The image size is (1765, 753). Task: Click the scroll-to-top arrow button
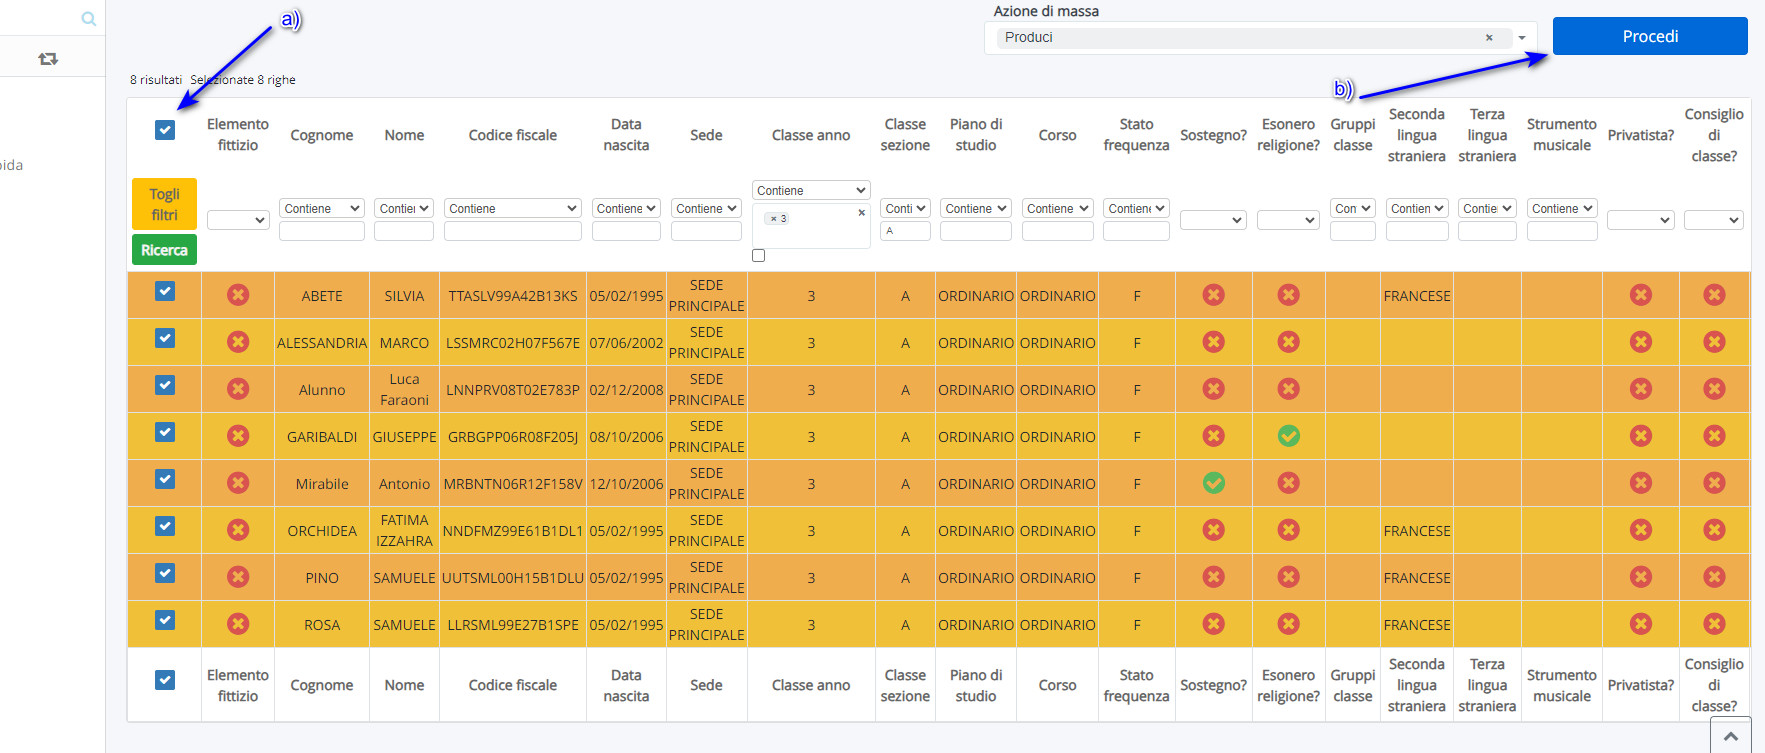[x=1731, y=735]
